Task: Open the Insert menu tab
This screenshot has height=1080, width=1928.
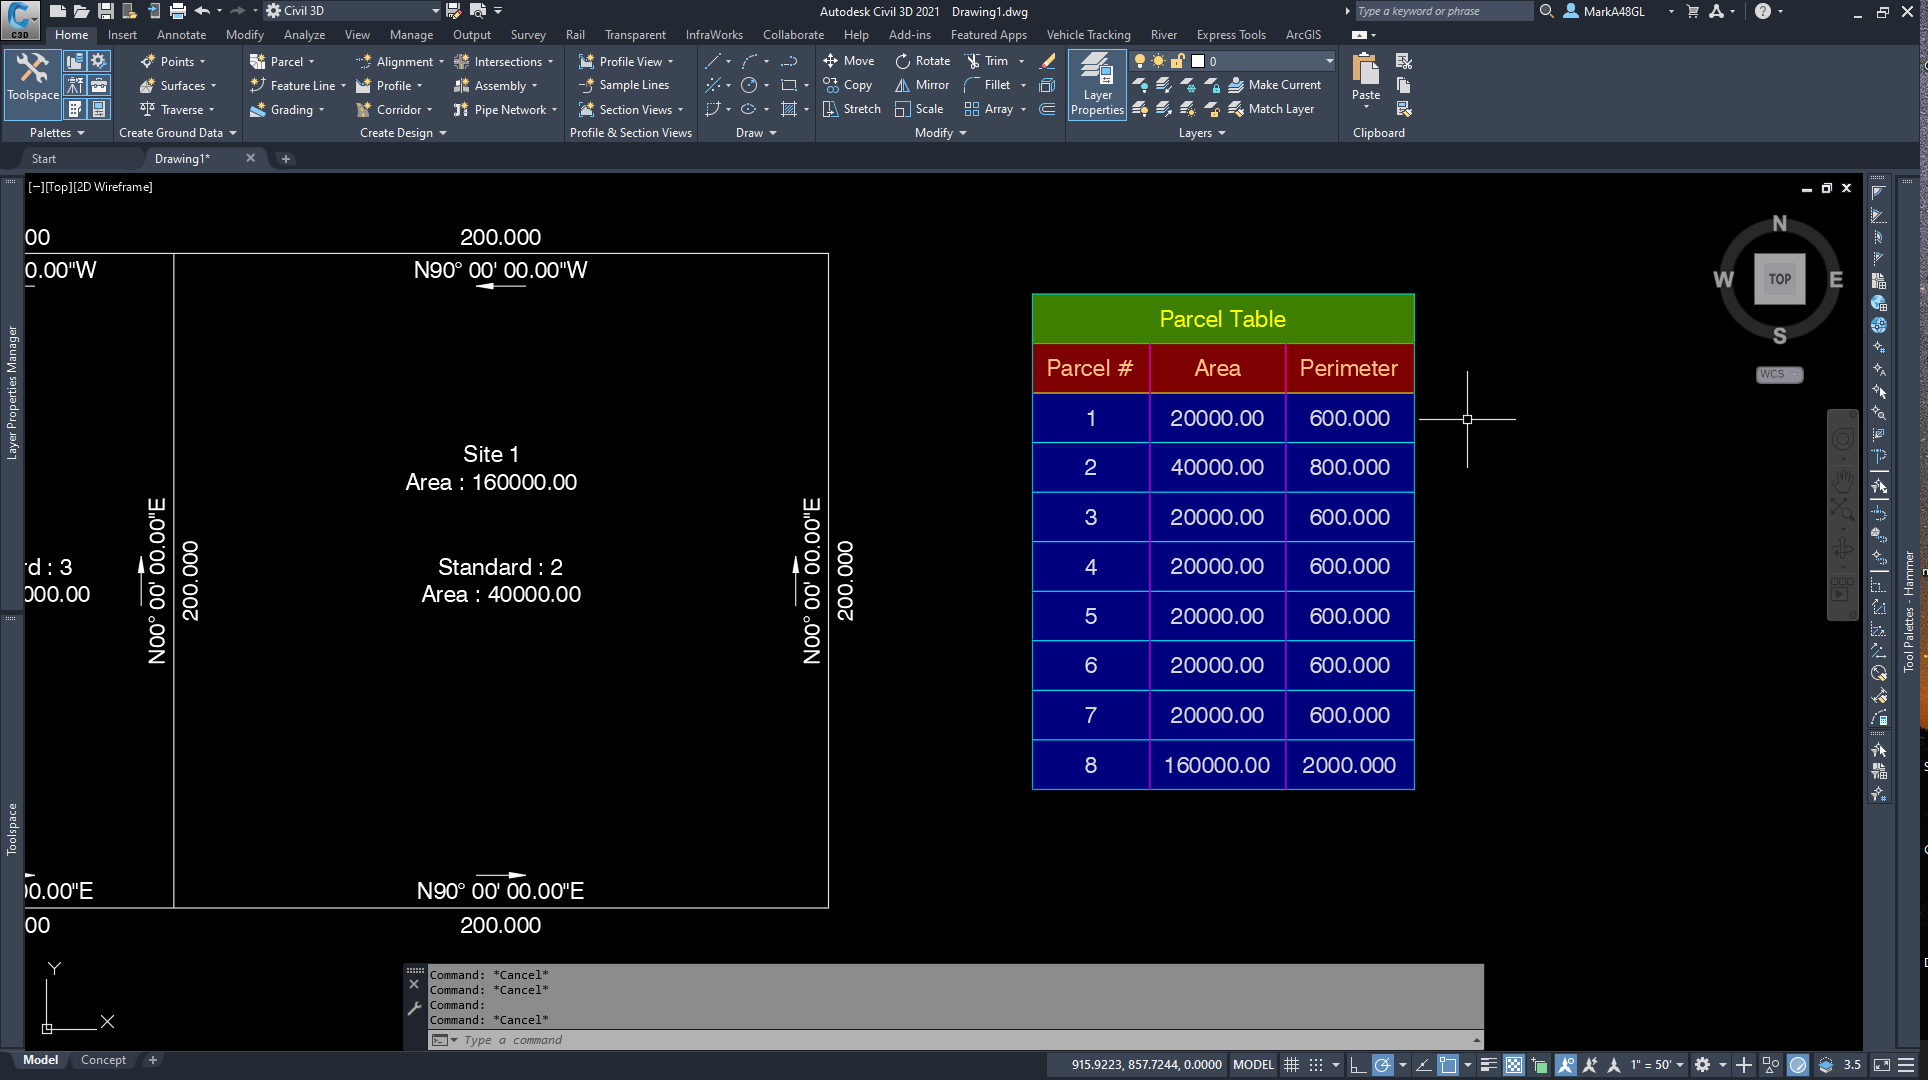Action: 121,34
